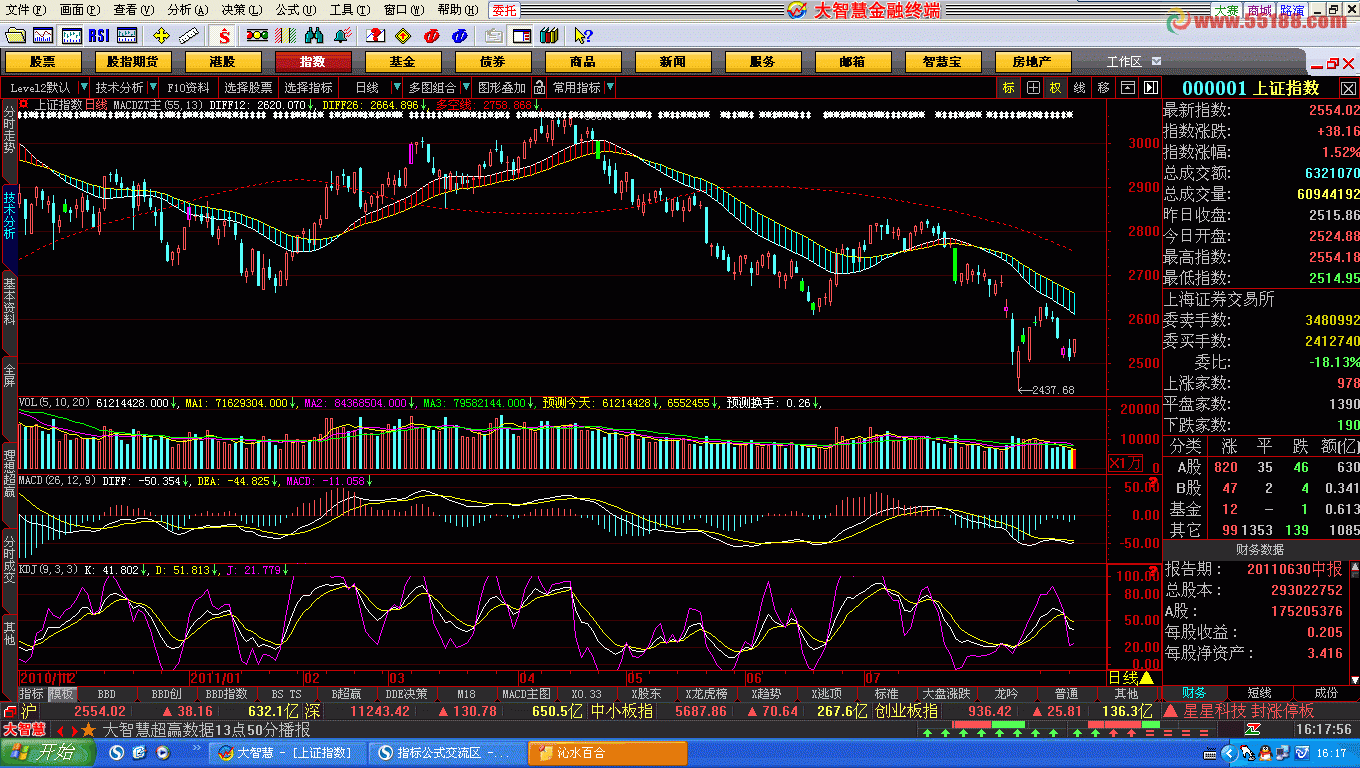Toggle the 权 adjustment button

click(x=1056, y=88)
